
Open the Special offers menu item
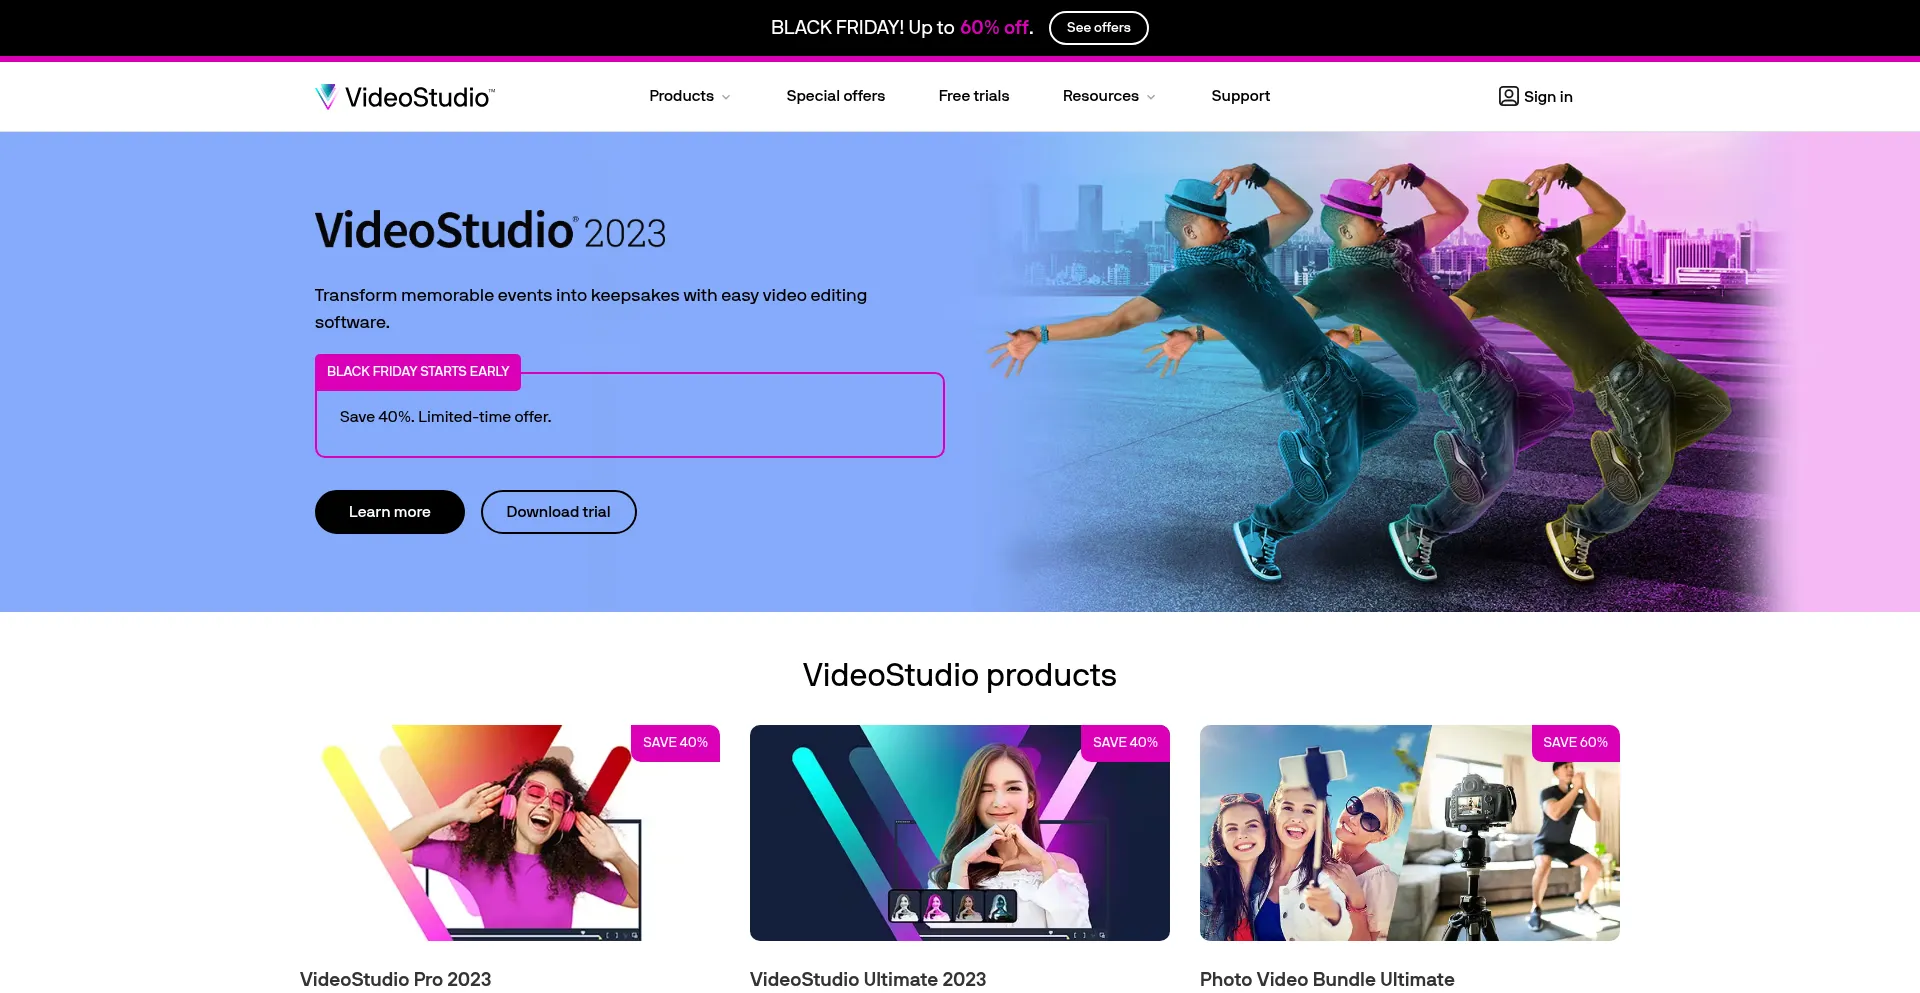[x=835, y=96]
